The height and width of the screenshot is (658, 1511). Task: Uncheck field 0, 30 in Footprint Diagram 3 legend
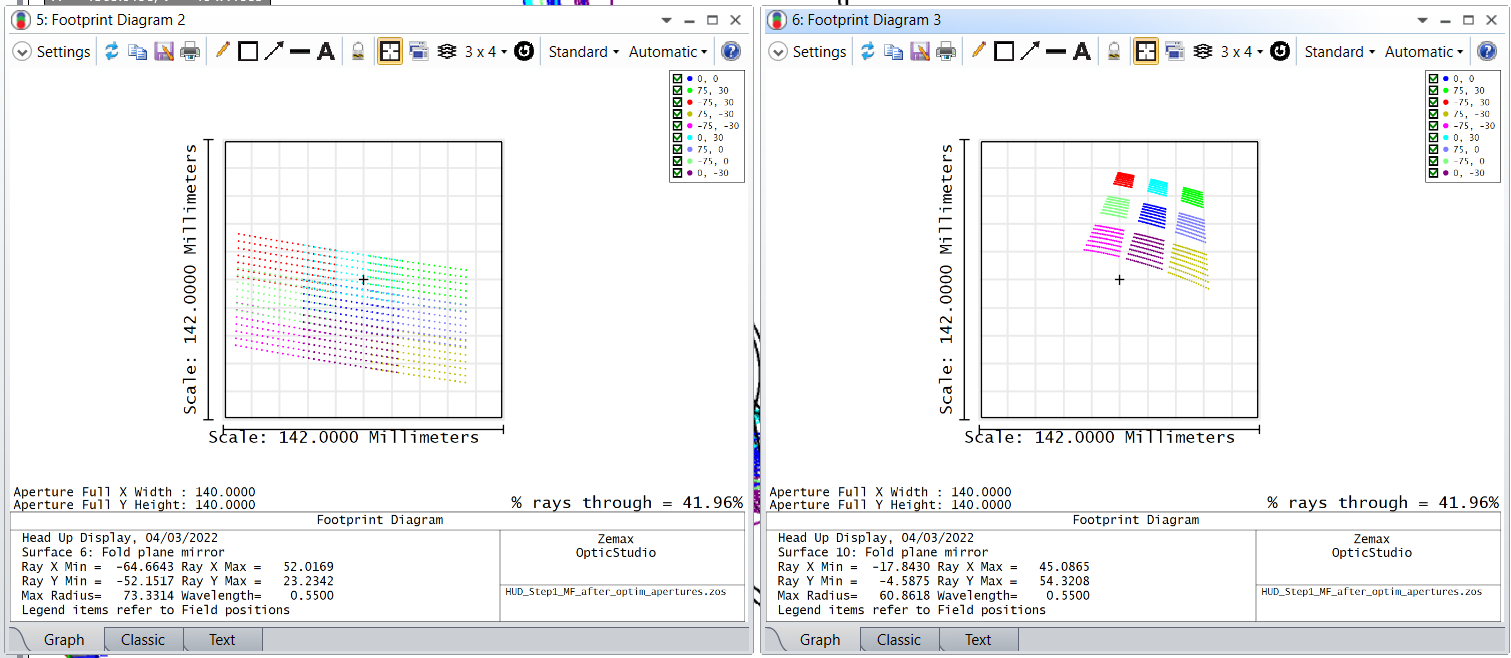click(x=1434, y=138)
